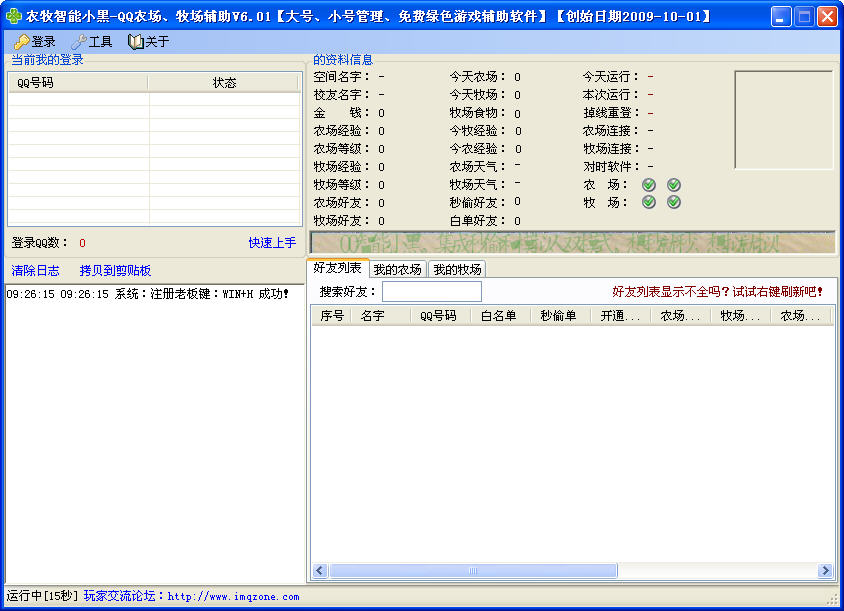Sort by the 白名单 column header
844x611 pixels.
tap(499, 316)
